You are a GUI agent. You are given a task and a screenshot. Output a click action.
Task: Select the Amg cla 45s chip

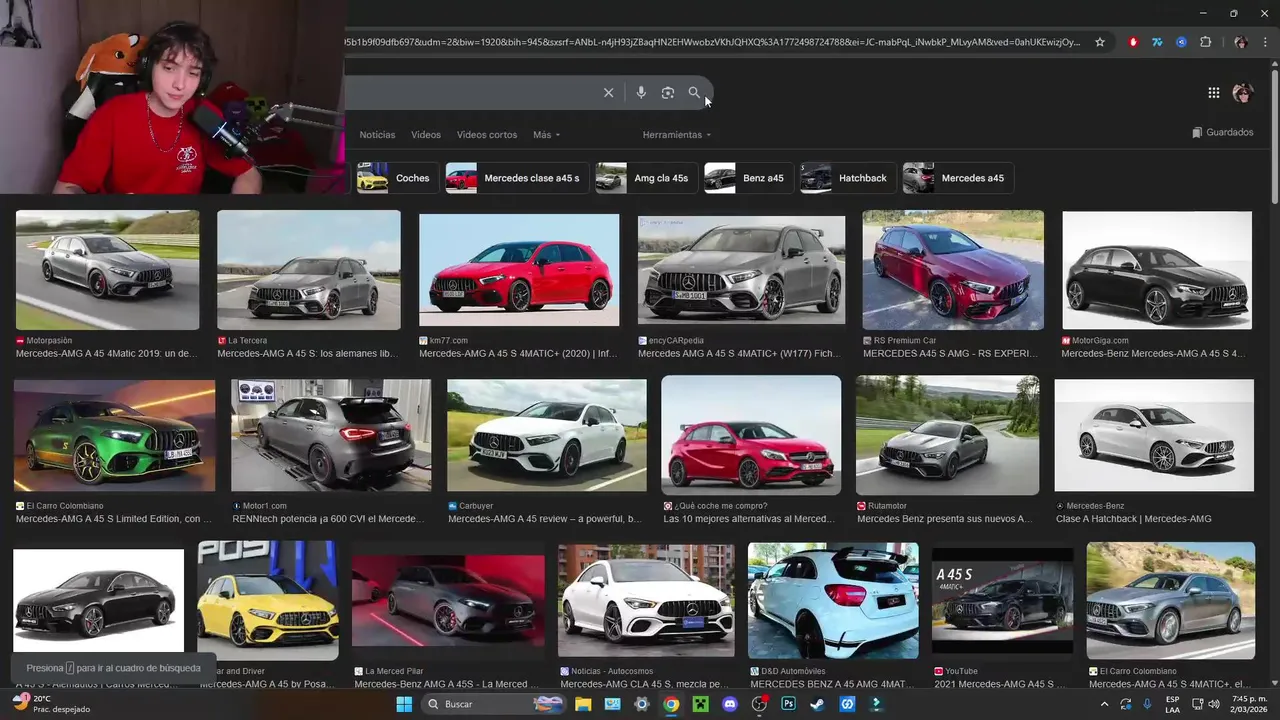click(645, 178)
